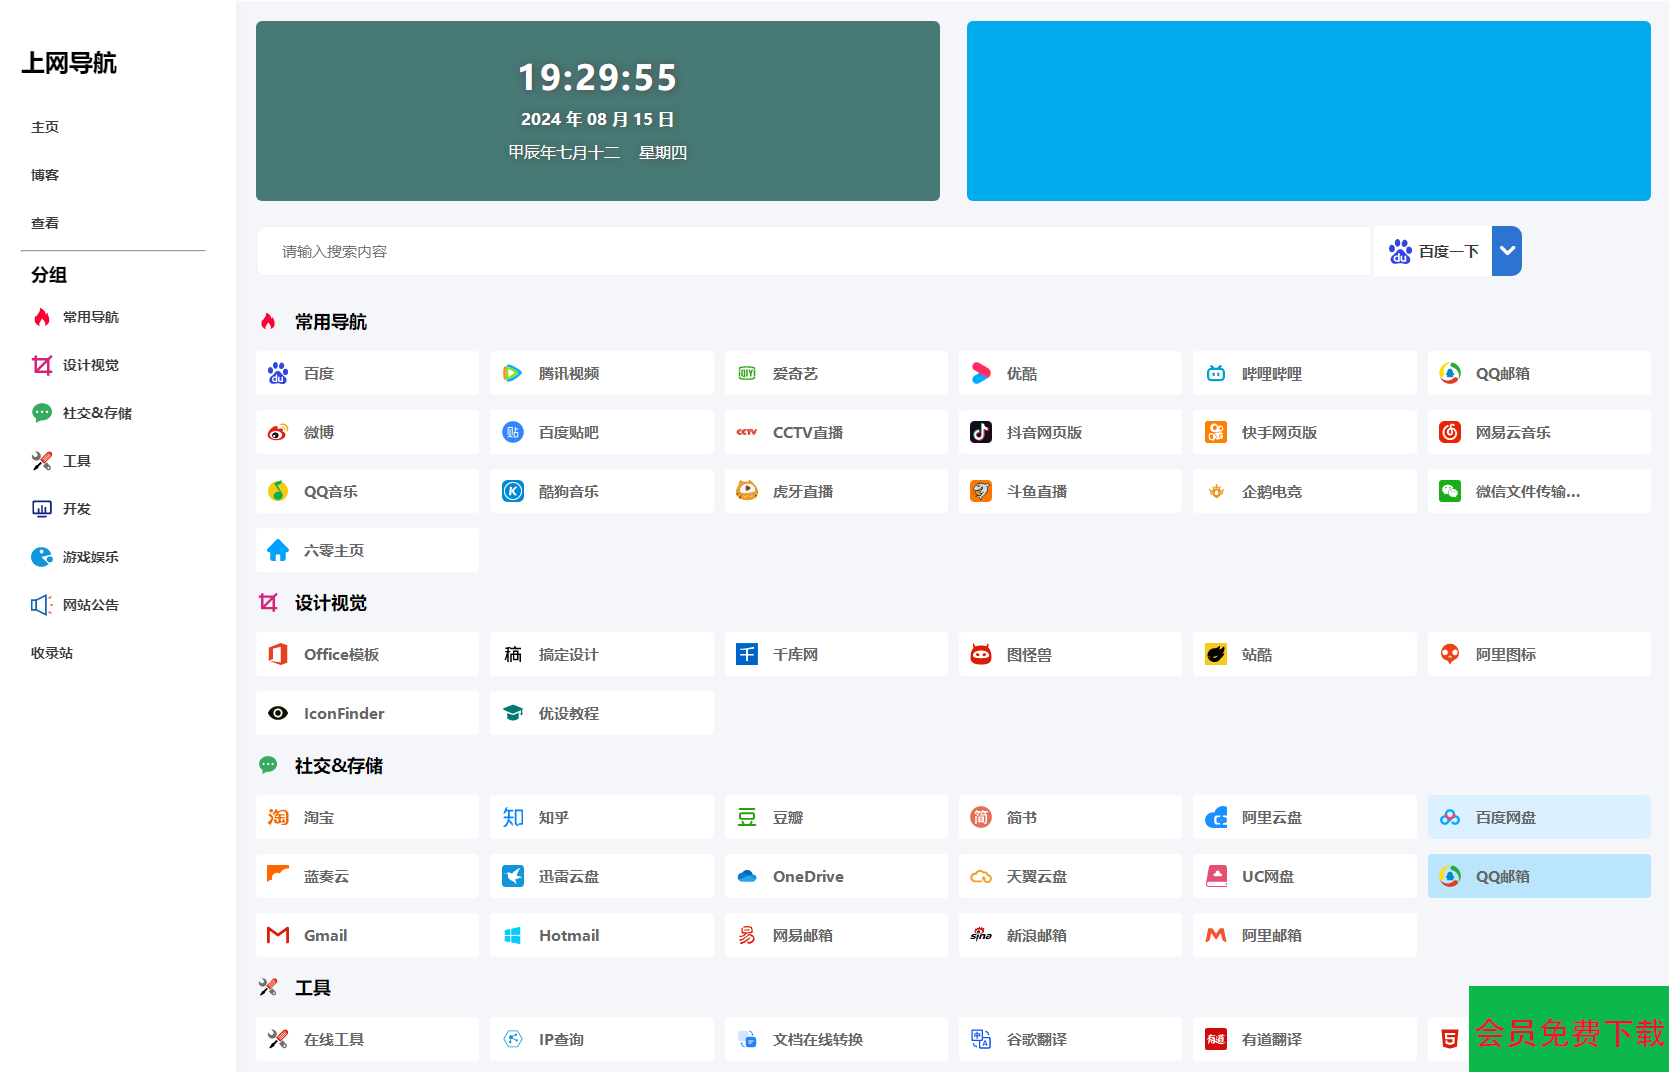Image resolution: width=1669 pixels, height=1072 pixels.
Task: Click the Gmail envelope icon
Action: (x=278, y=935)
